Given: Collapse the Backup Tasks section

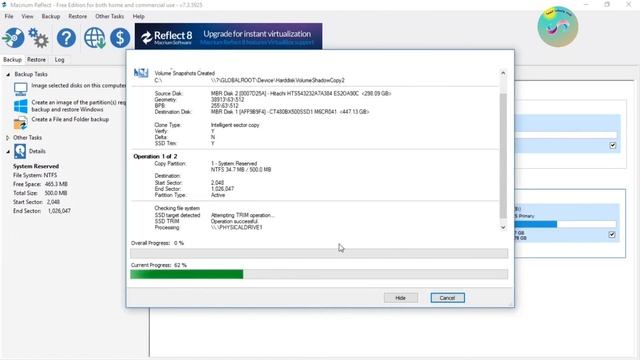Looking at the screenshot, I should 8,74.
